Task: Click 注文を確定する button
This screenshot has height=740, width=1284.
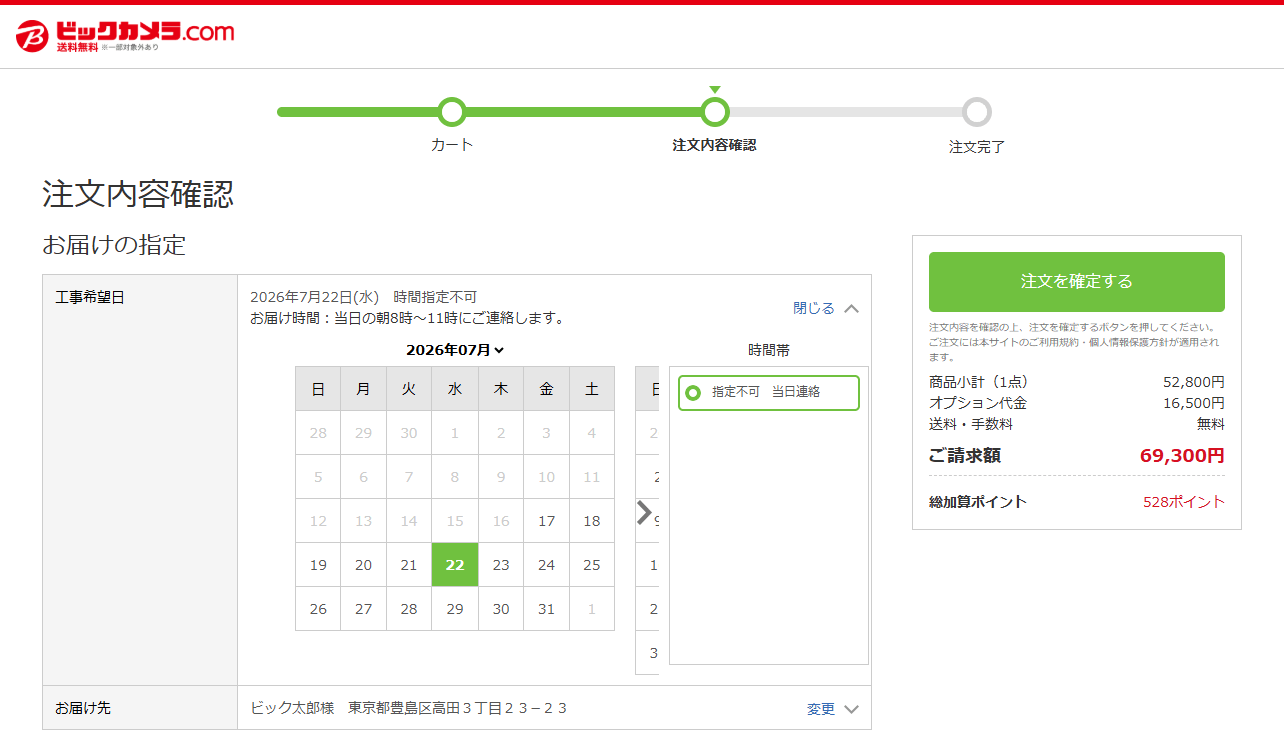Action: click(1077, 282)
